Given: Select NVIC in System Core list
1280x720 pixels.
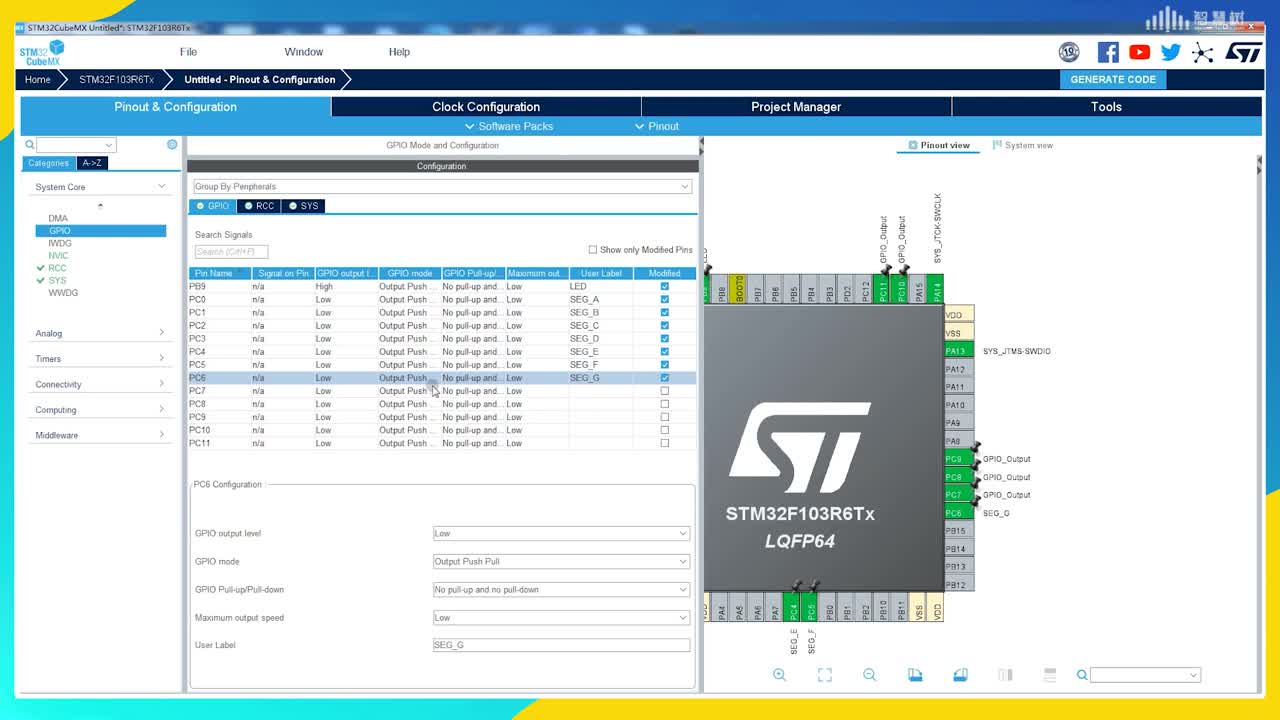Looking at the screenshot, I should [x=58, y=256].
